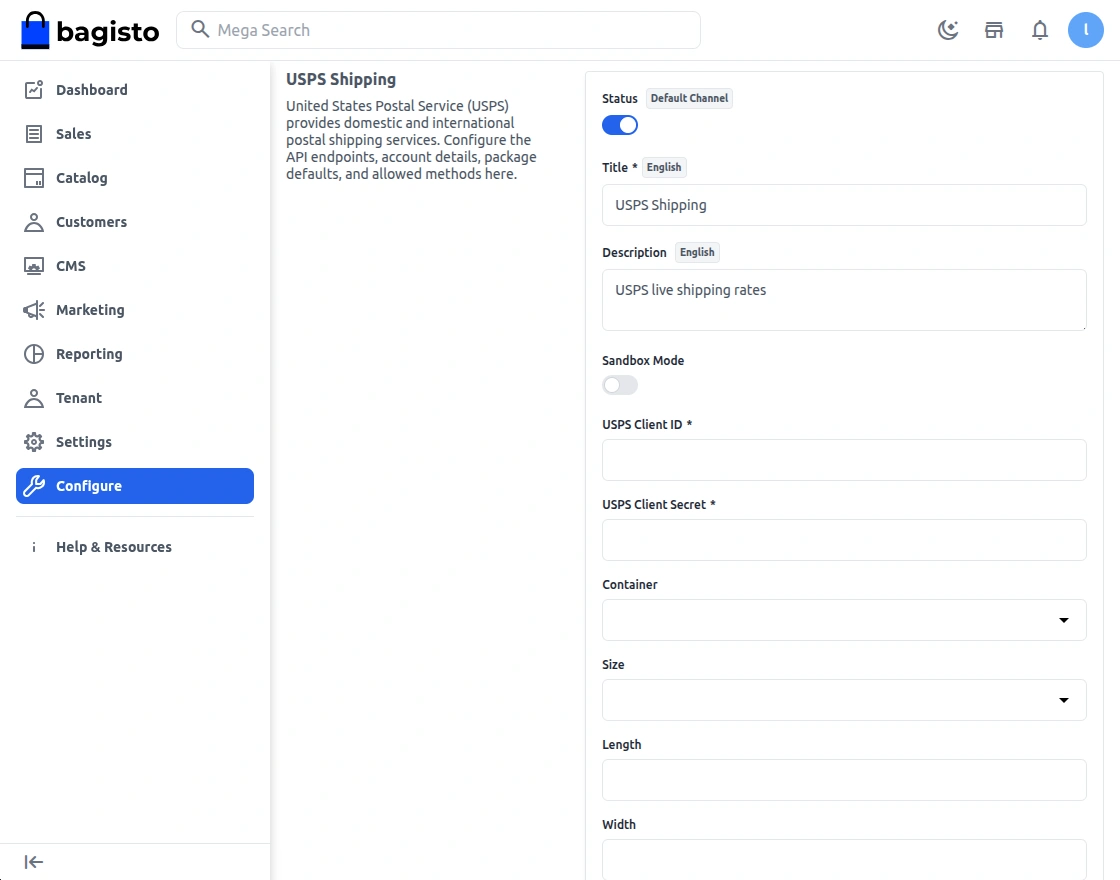Screen dimensions: 1120x880
Task: Click the Configure wrench icon
Action: pyautogui.click(x=34, y=486)
